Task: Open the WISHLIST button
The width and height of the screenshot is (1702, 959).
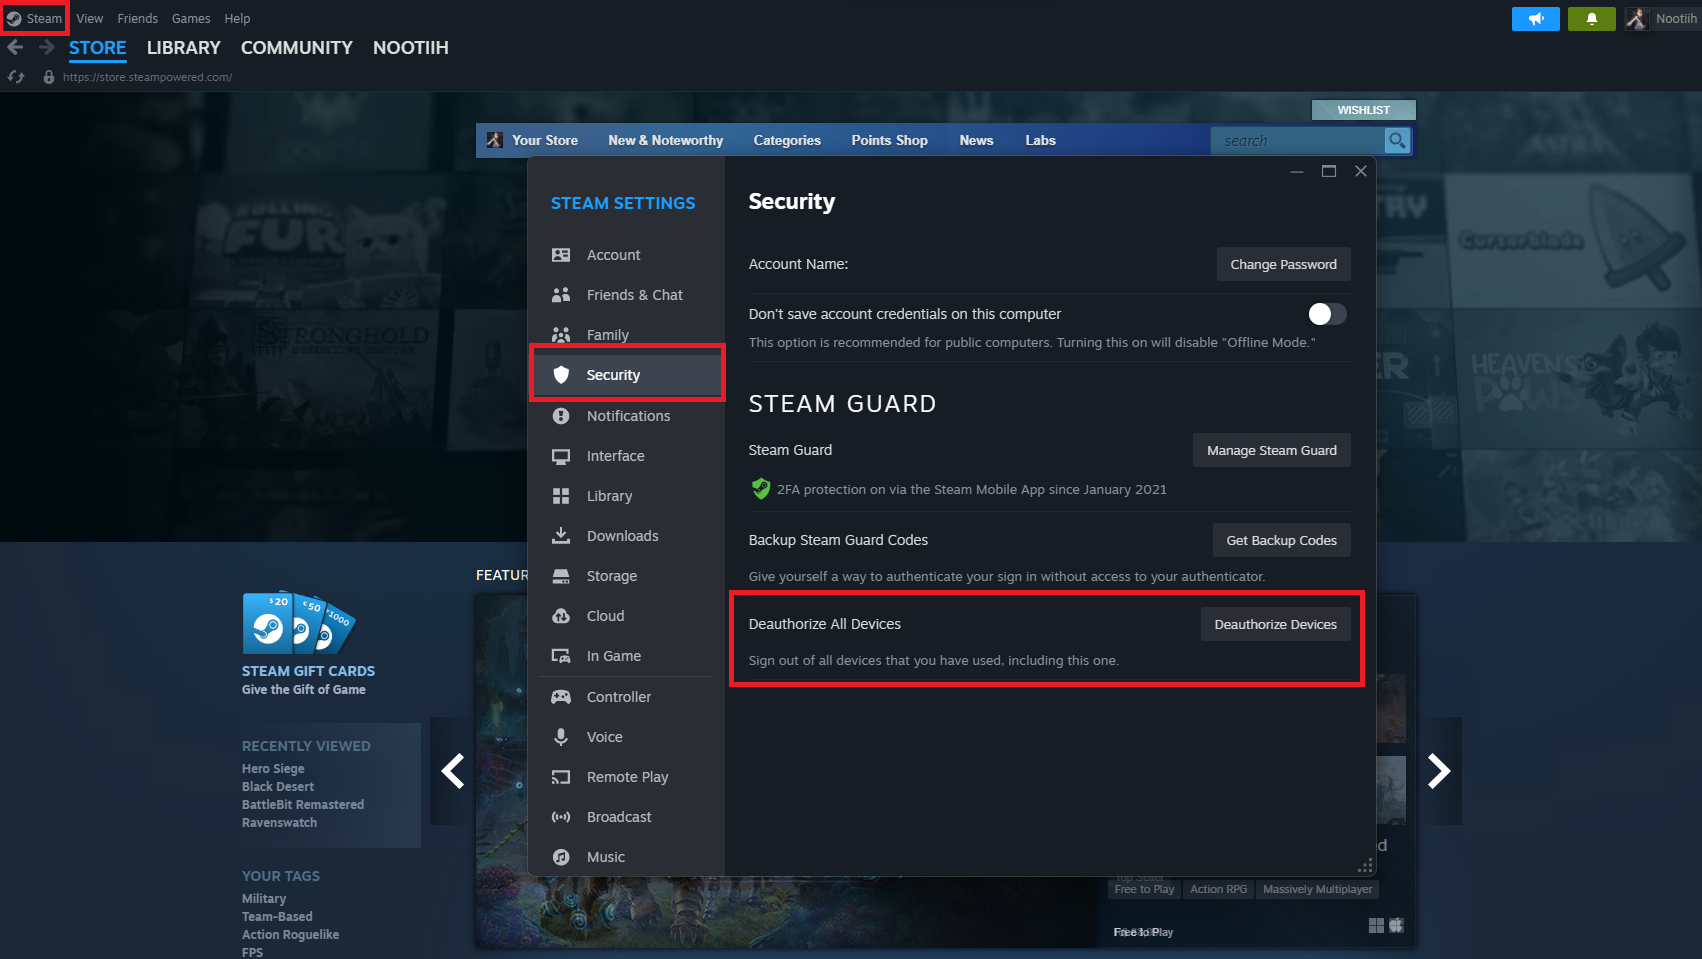Action: pos(1364,110)
